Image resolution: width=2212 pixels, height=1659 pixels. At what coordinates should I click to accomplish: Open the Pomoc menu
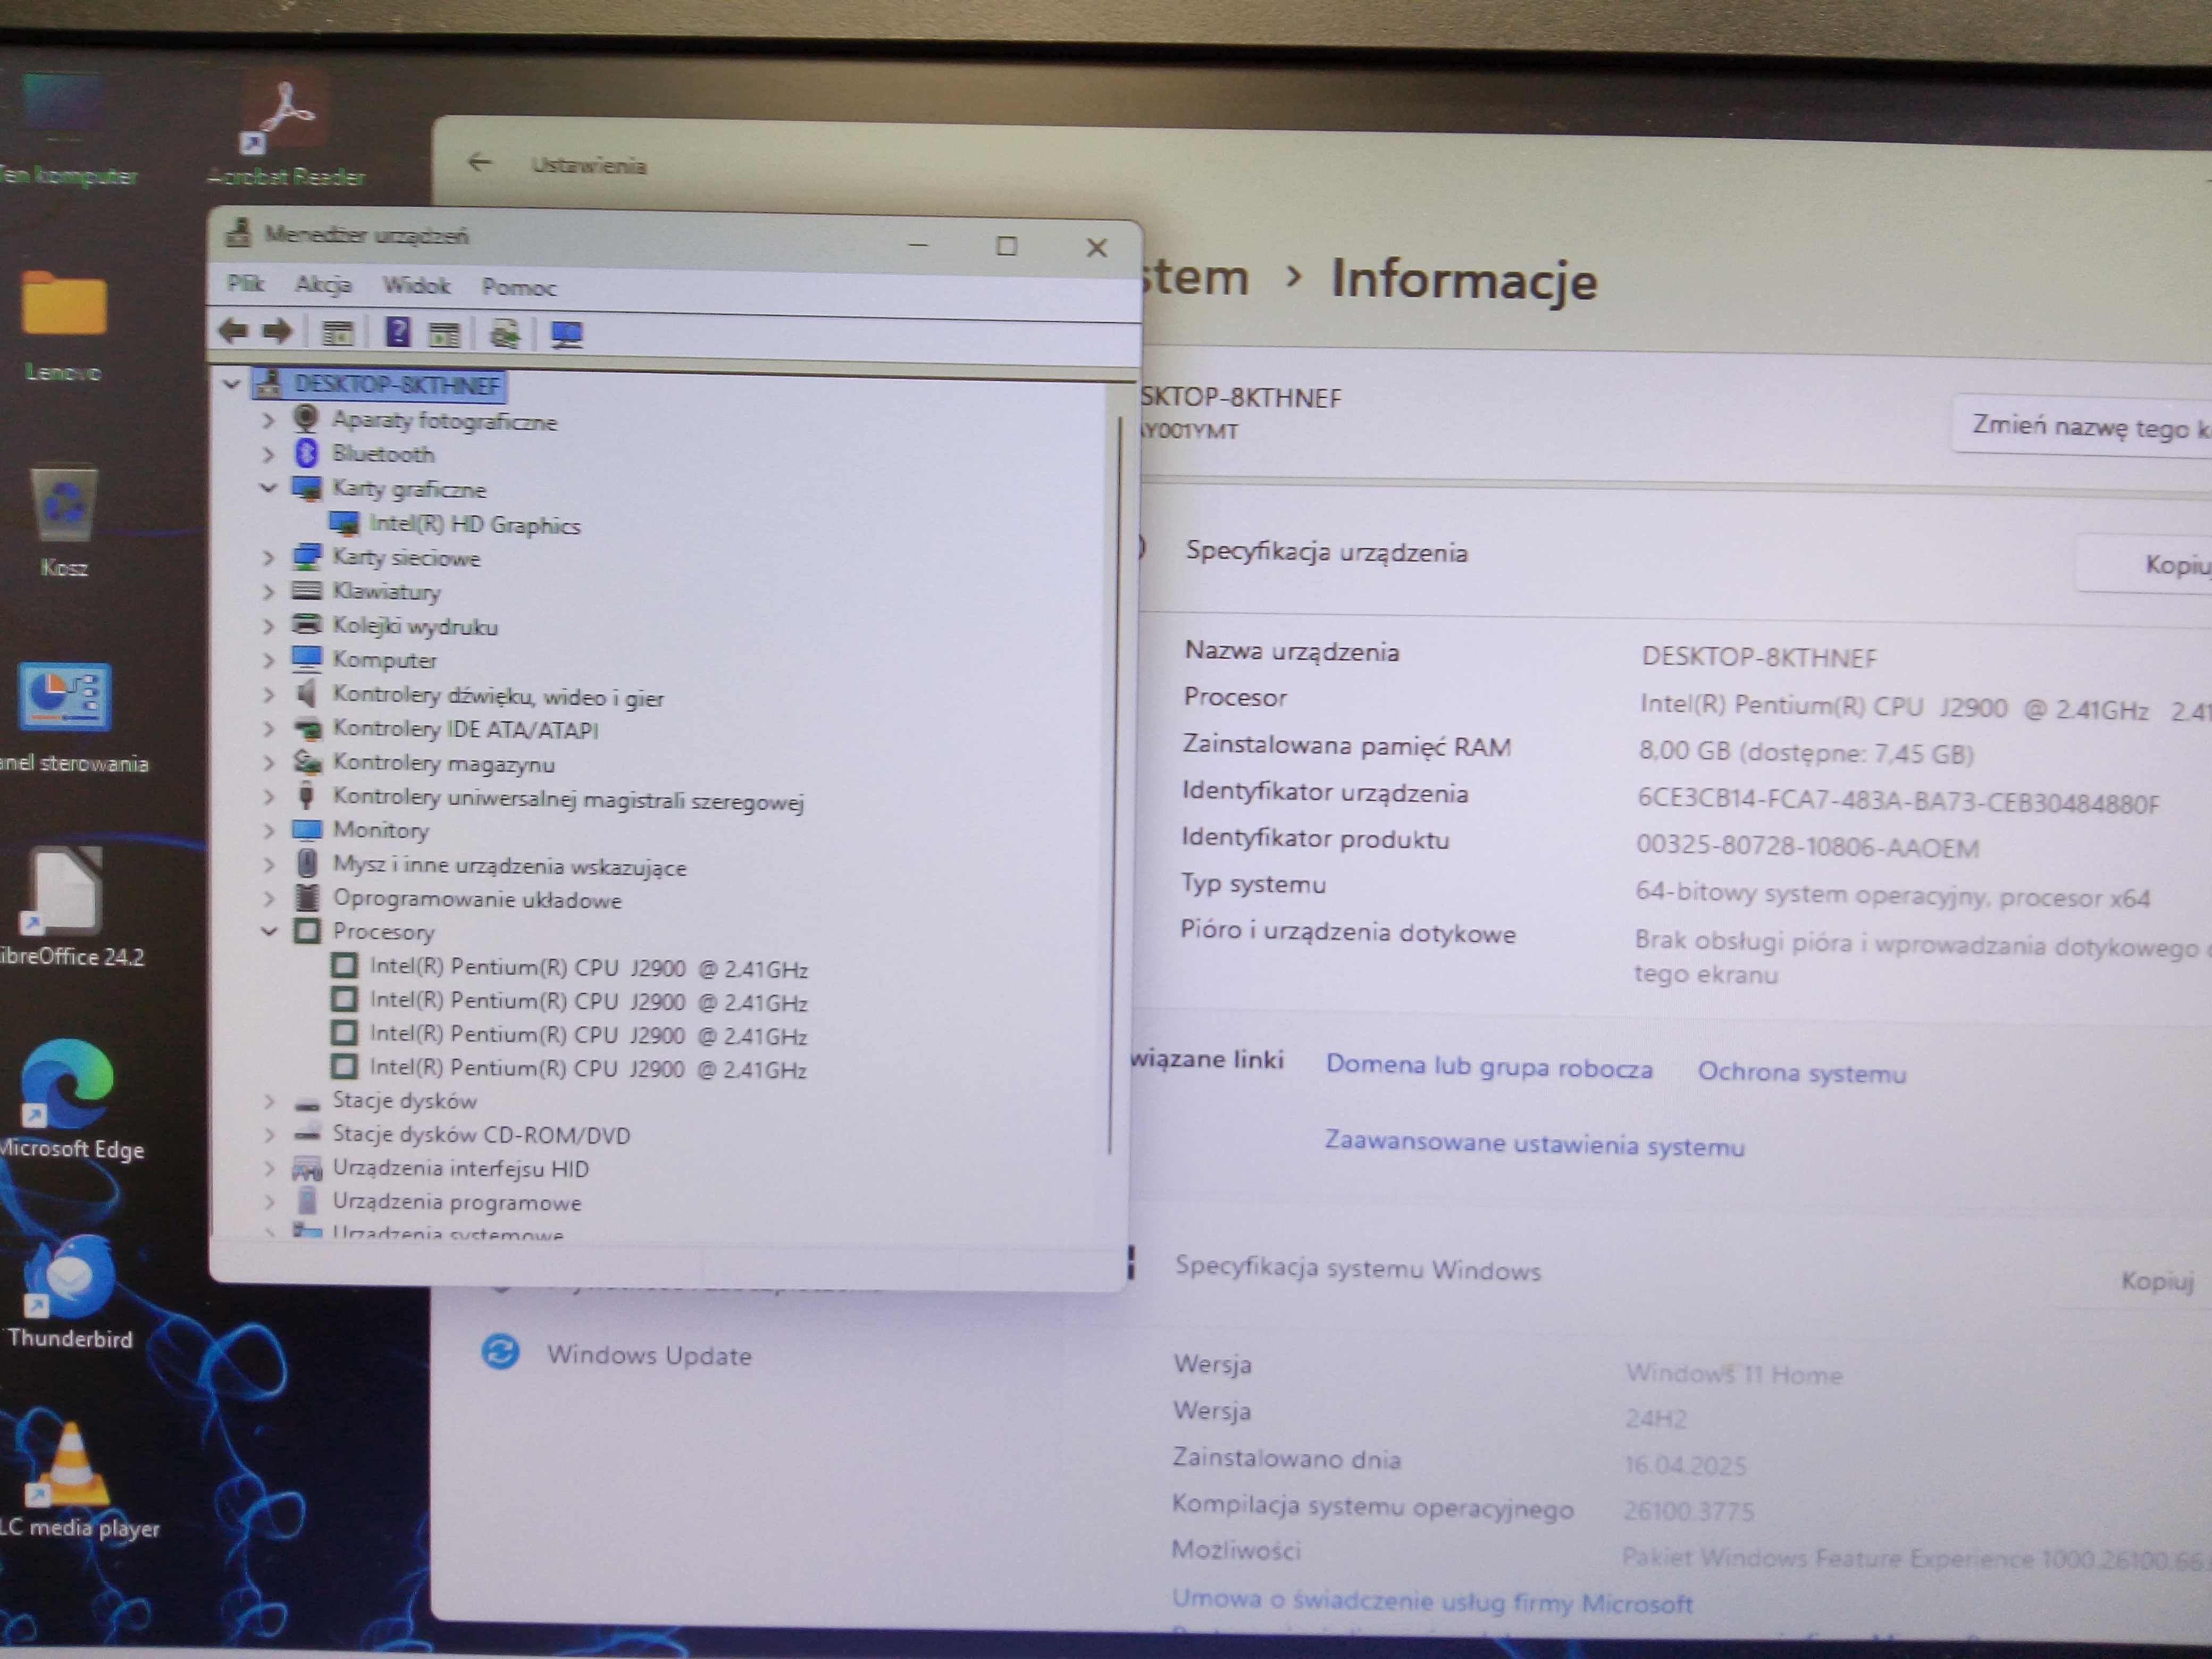point(518,287)
